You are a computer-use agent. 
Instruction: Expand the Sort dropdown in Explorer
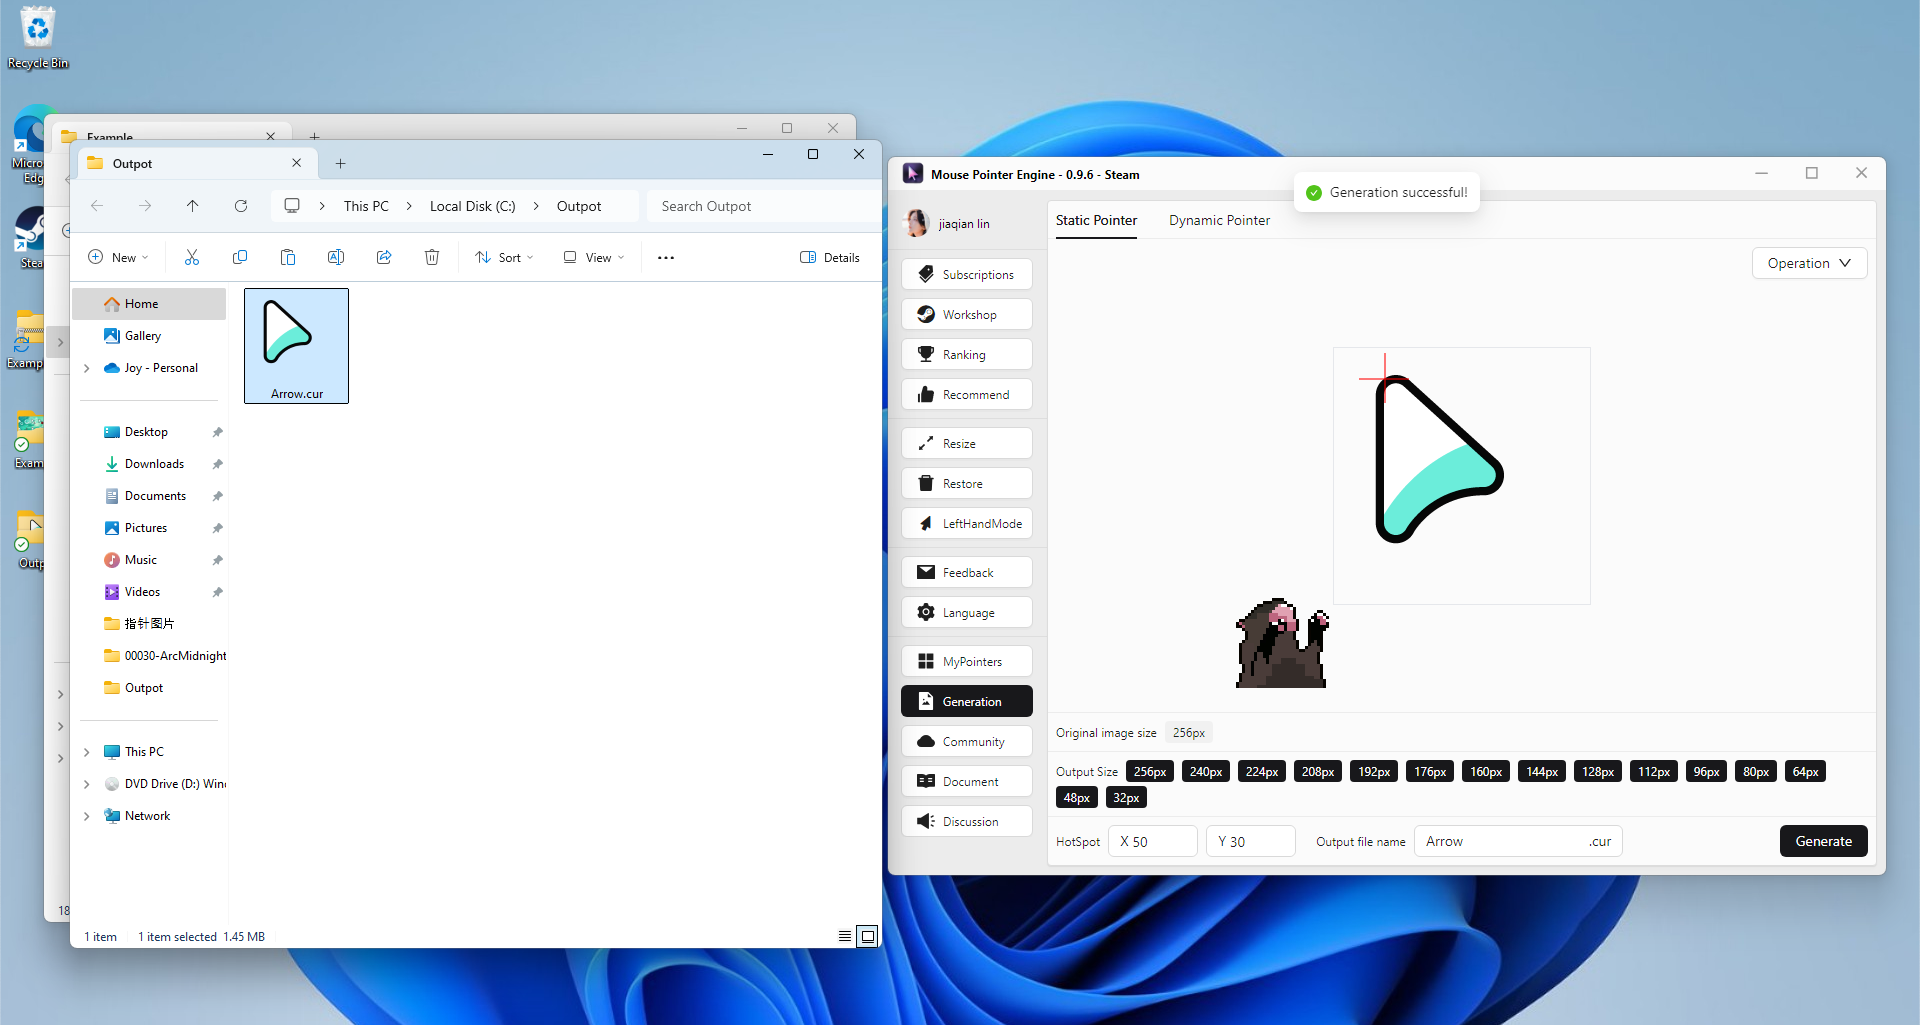(x=505, y=258)
